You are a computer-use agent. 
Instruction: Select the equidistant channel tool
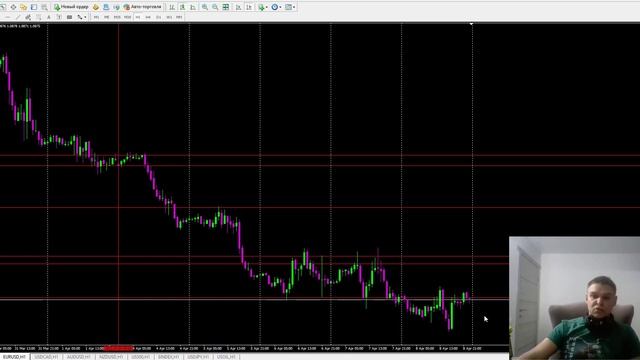click(28, 17)
